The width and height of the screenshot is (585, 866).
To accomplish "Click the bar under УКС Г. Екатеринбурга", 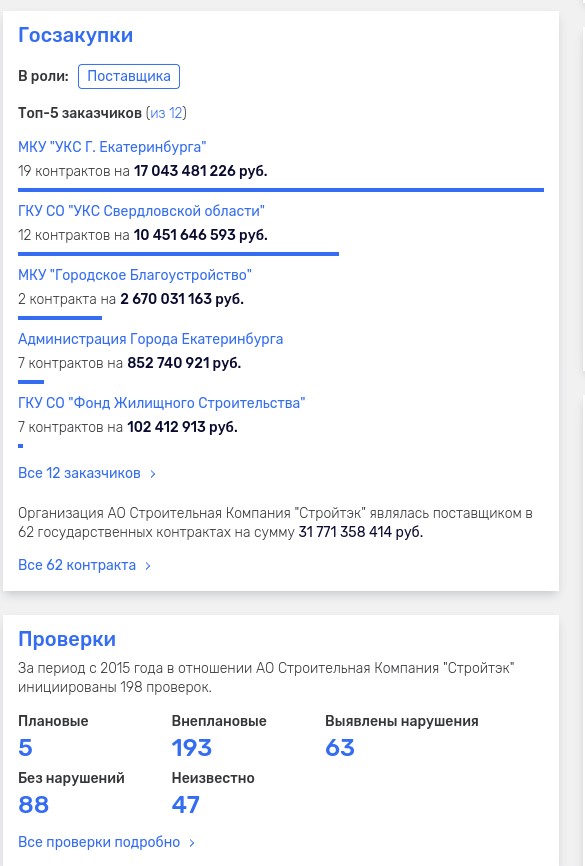I will pos(281,190).
